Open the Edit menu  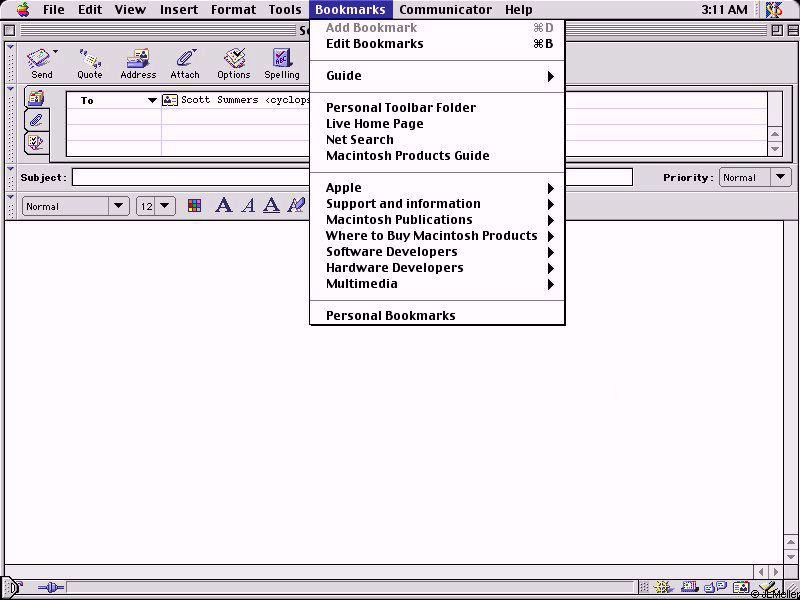tap(90, 9)
